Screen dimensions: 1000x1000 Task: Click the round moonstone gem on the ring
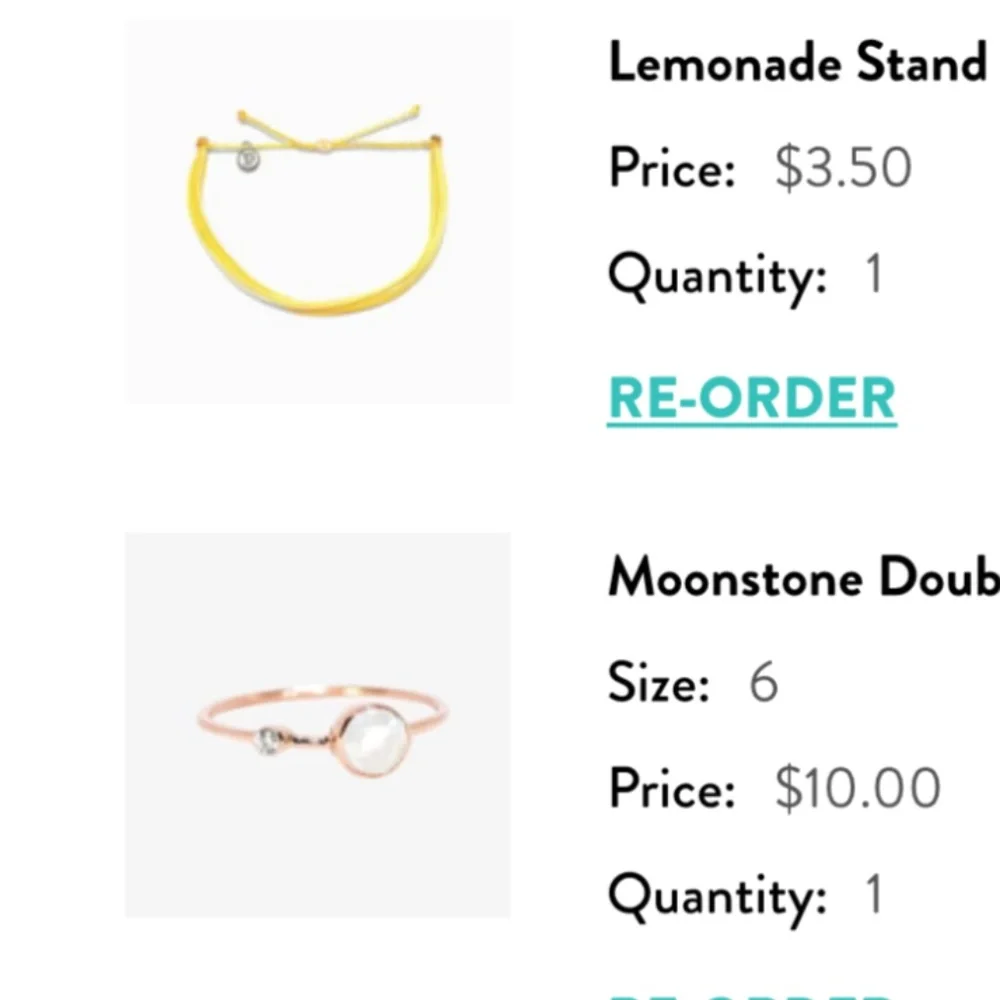[375, 740]
